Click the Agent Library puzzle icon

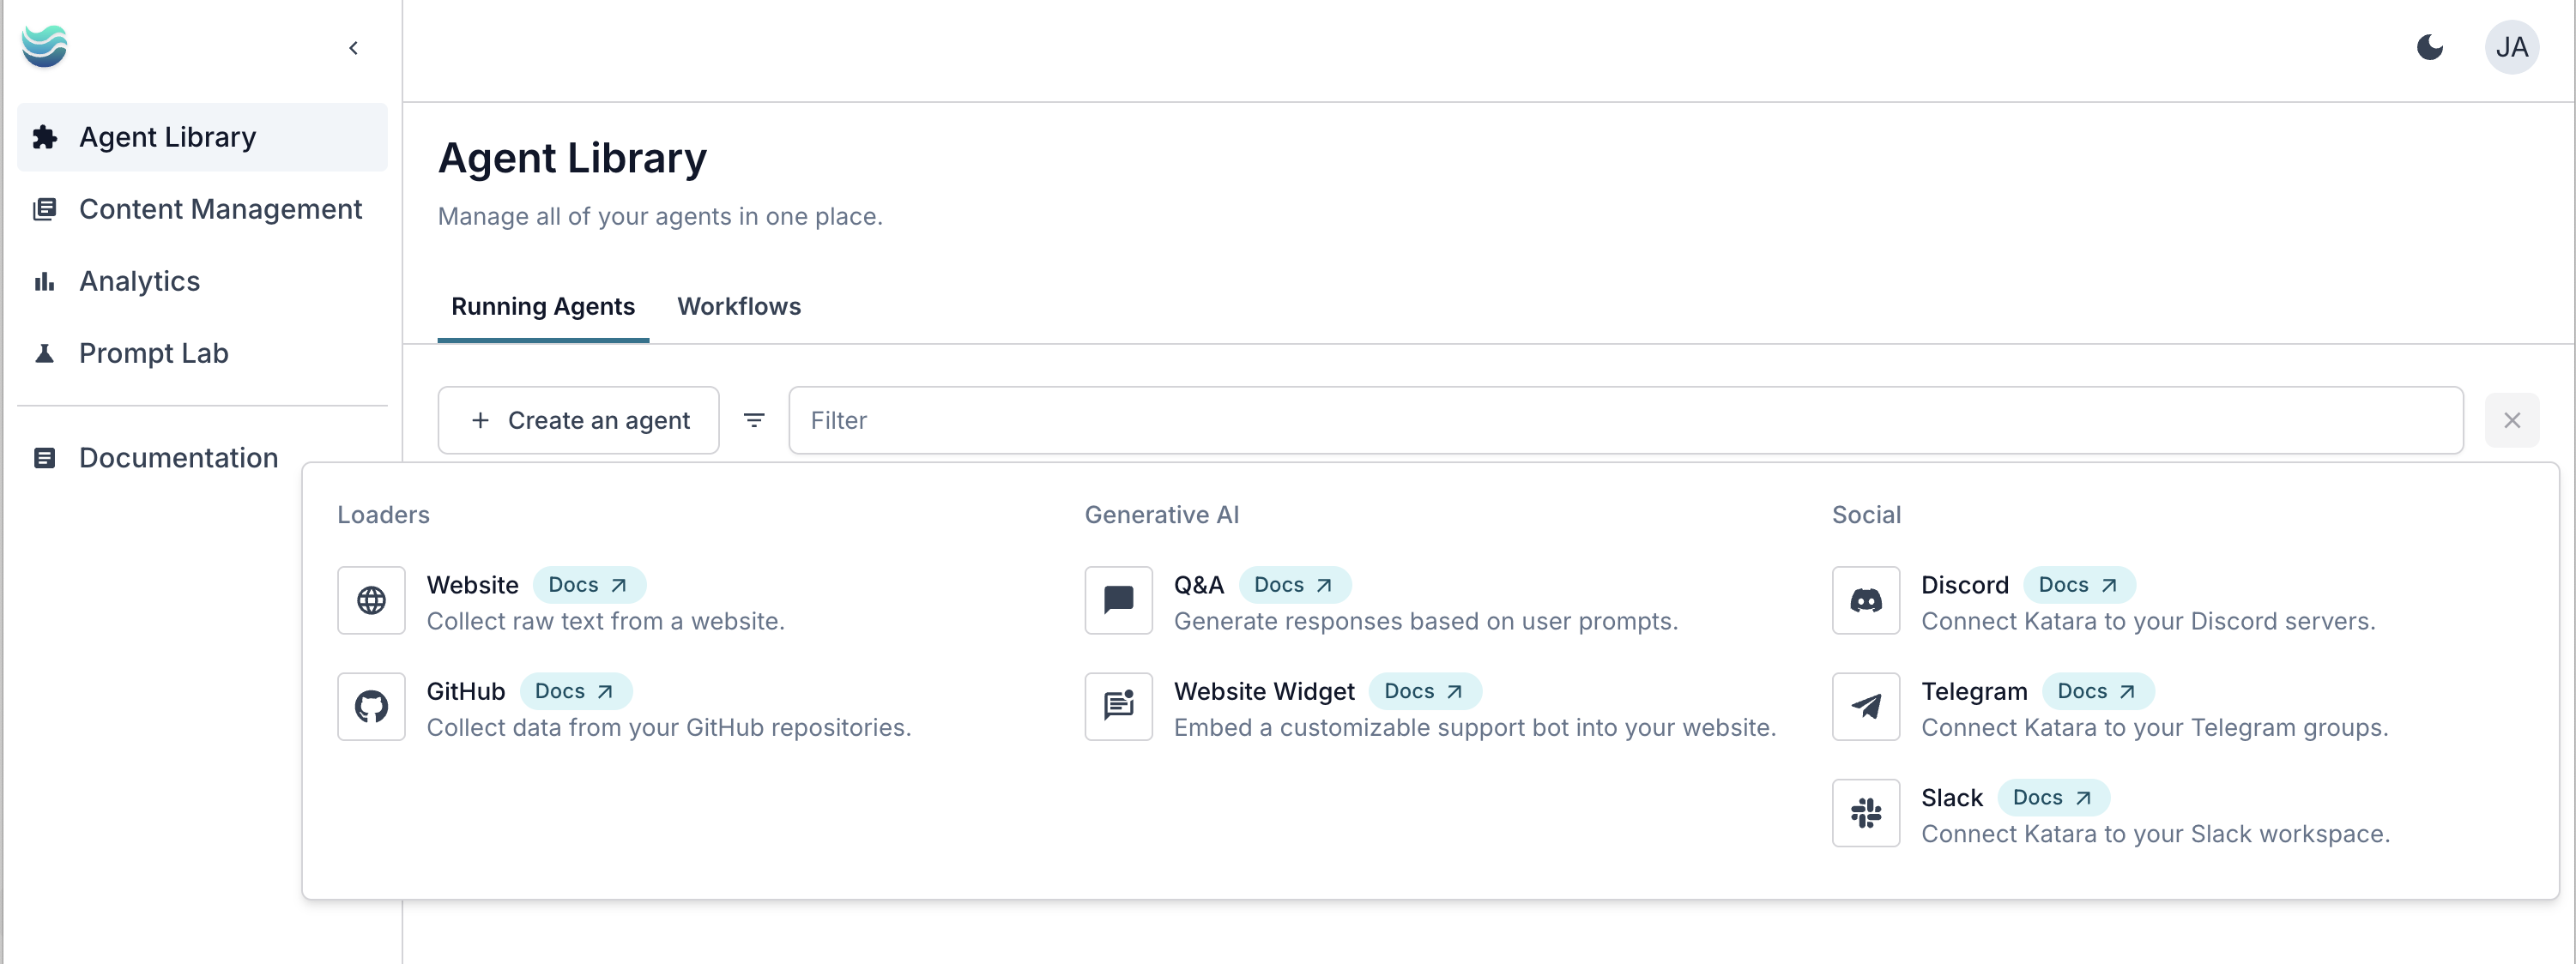[44, 137]
